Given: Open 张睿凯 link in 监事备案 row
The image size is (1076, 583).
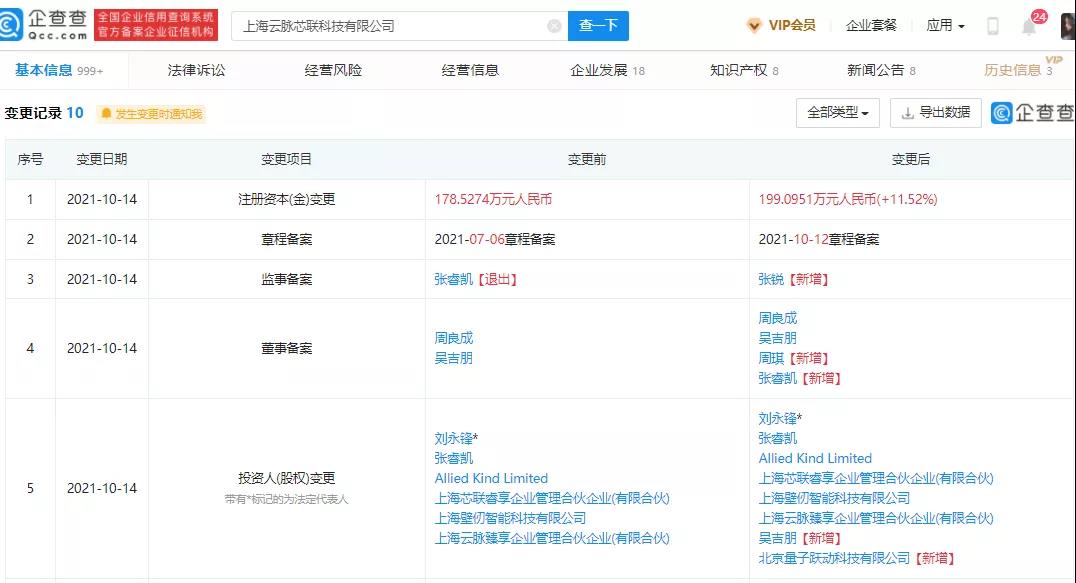Looking at the screenshot, I should (x=454, y=279).
